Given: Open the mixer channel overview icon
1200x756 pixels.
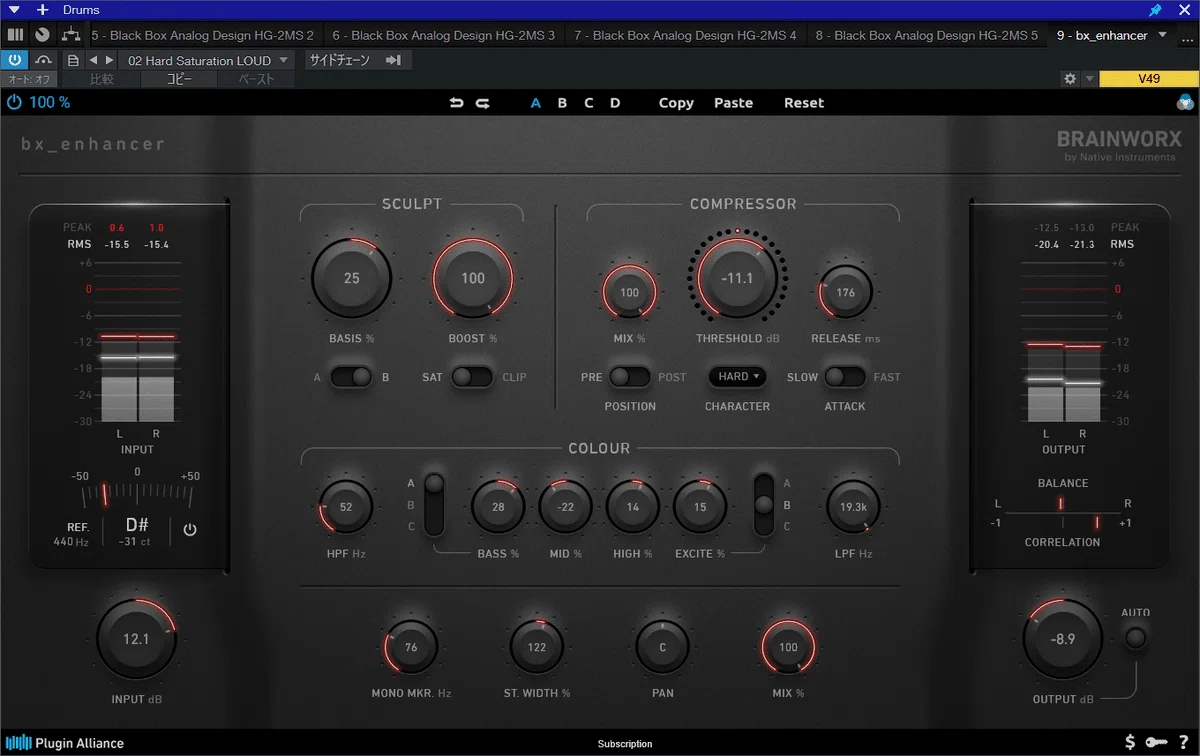Looking at the screenshot, I should pos(15,35).
